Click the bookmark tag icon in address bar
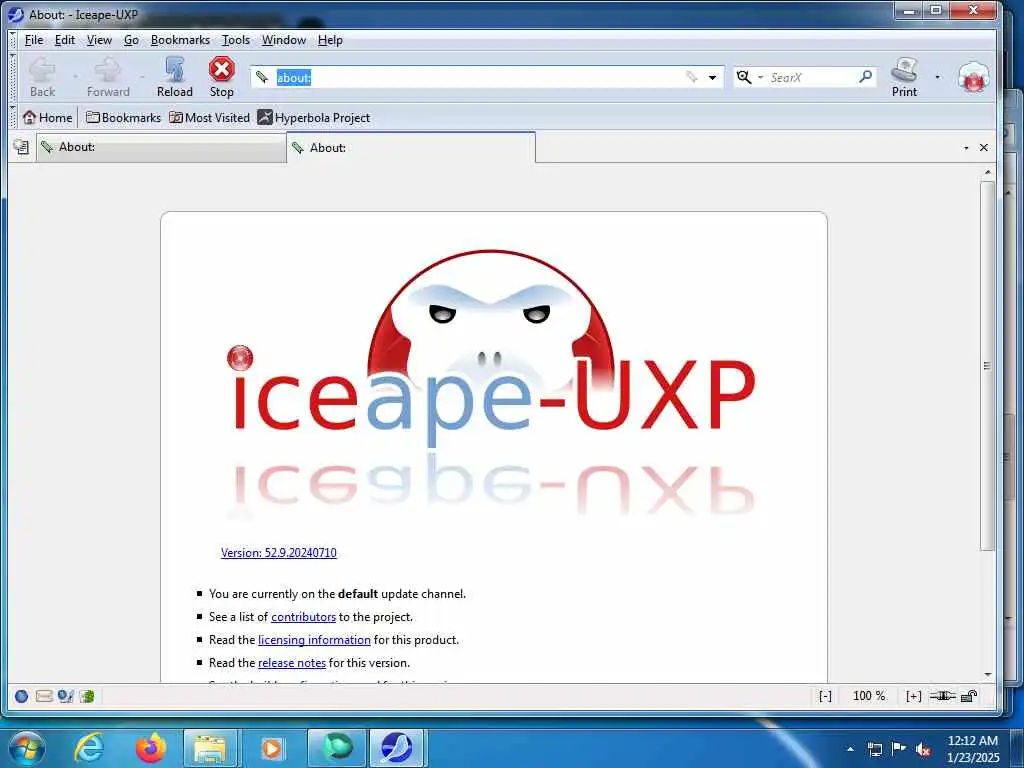This screenshot has width=1024, height=768. pos(692,77)
